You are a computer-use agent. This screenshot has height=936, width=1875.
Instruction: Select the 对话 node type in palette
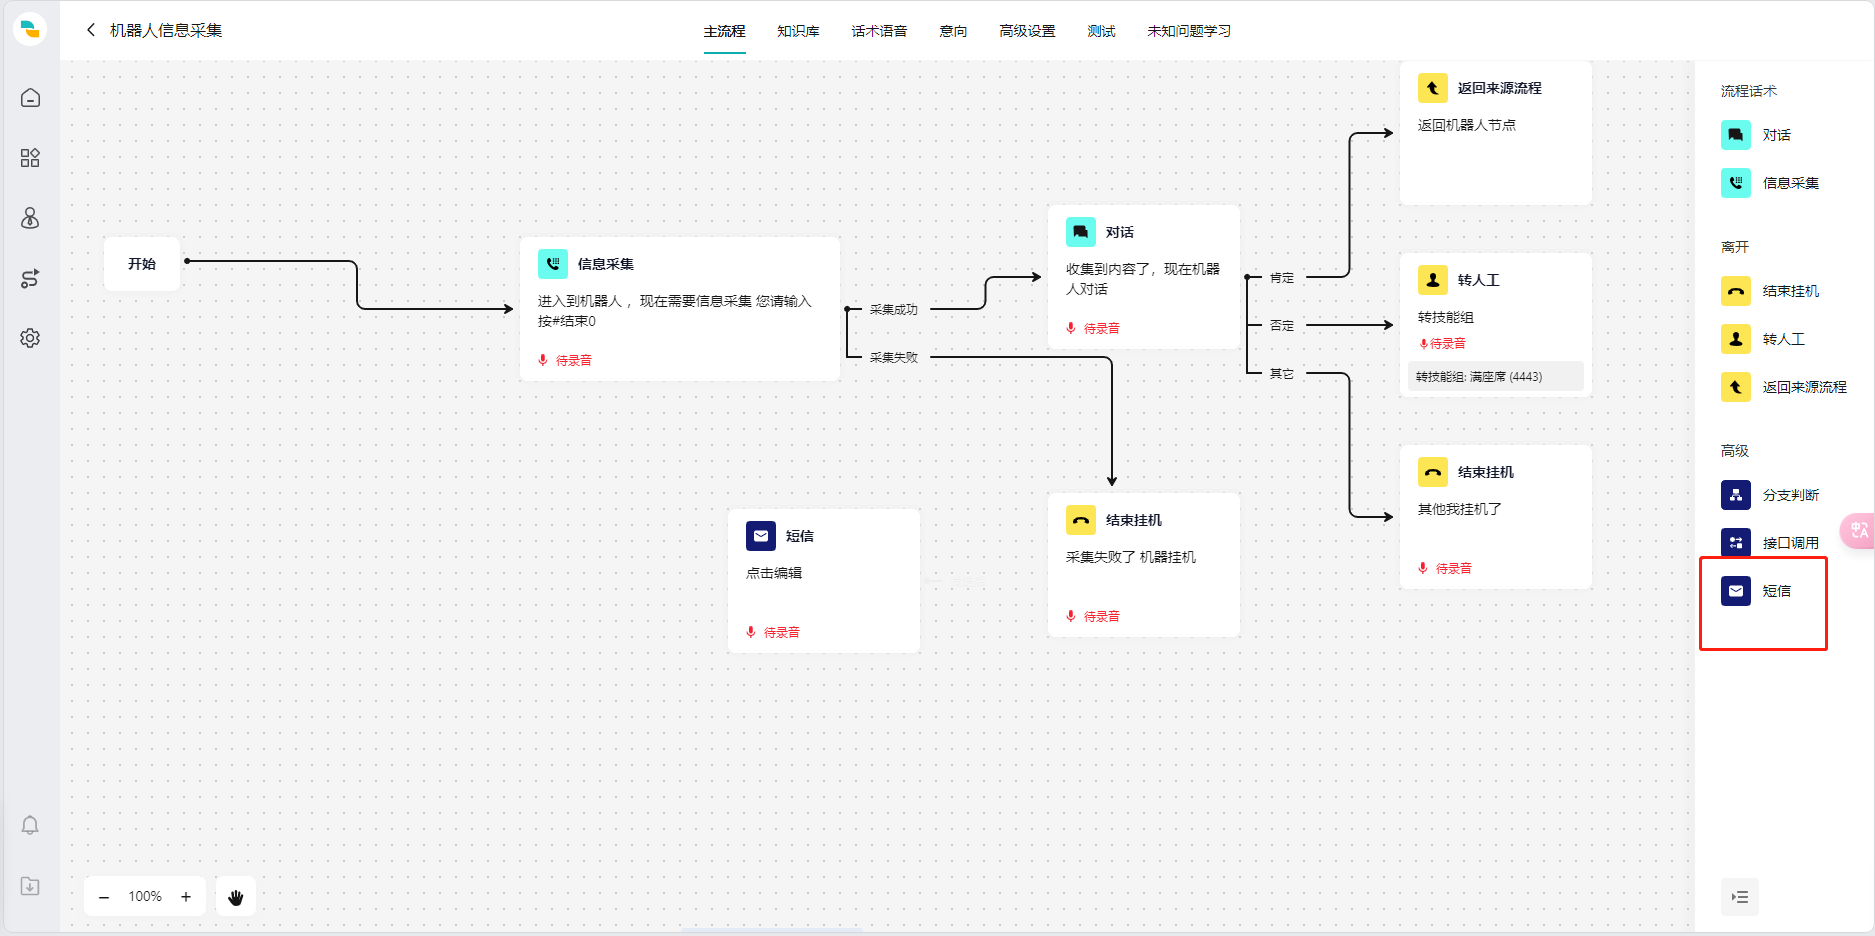(x=1757, y=135)
